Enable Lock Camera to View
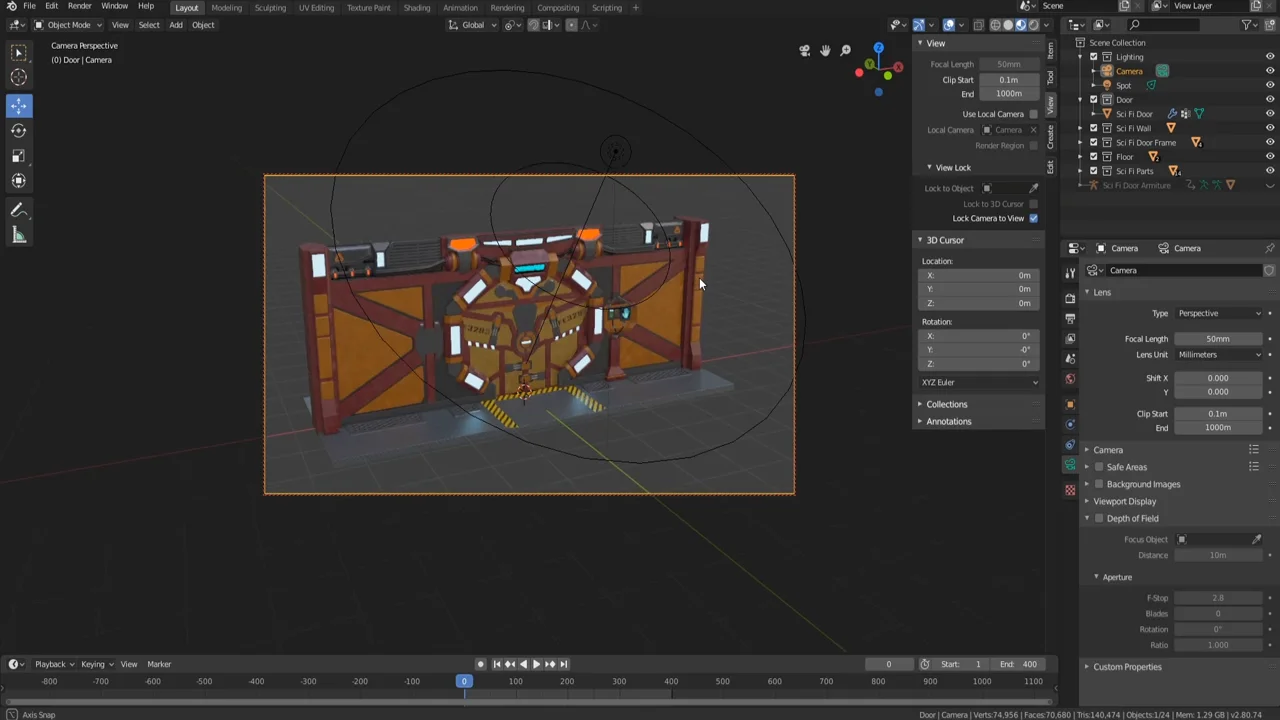 pos(1033,218)
